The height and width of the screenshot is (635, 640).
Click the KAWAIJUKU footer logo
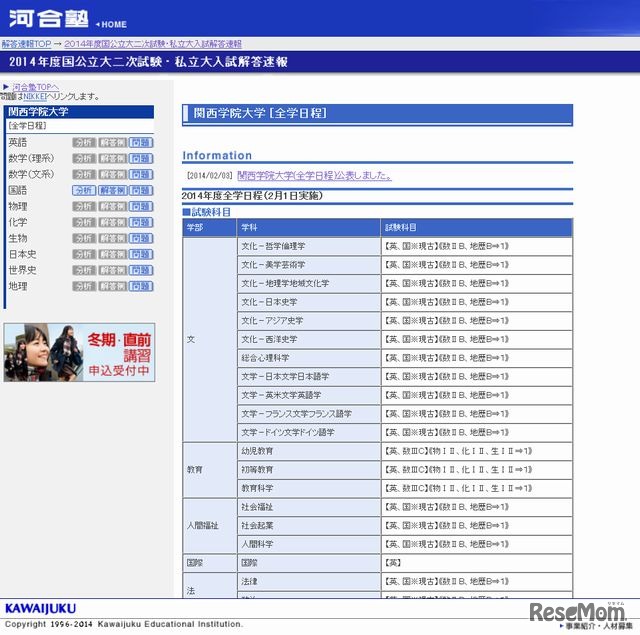coord(40,608)
